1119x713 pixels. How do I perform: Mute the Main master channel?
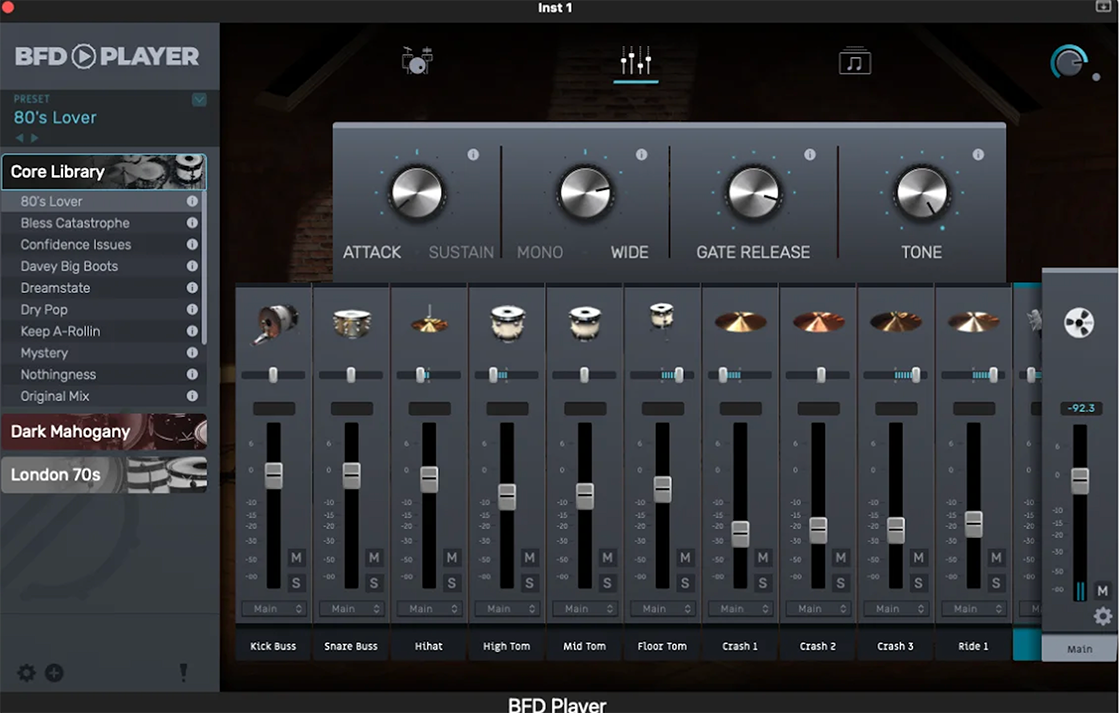click(x=1103, y=590)
